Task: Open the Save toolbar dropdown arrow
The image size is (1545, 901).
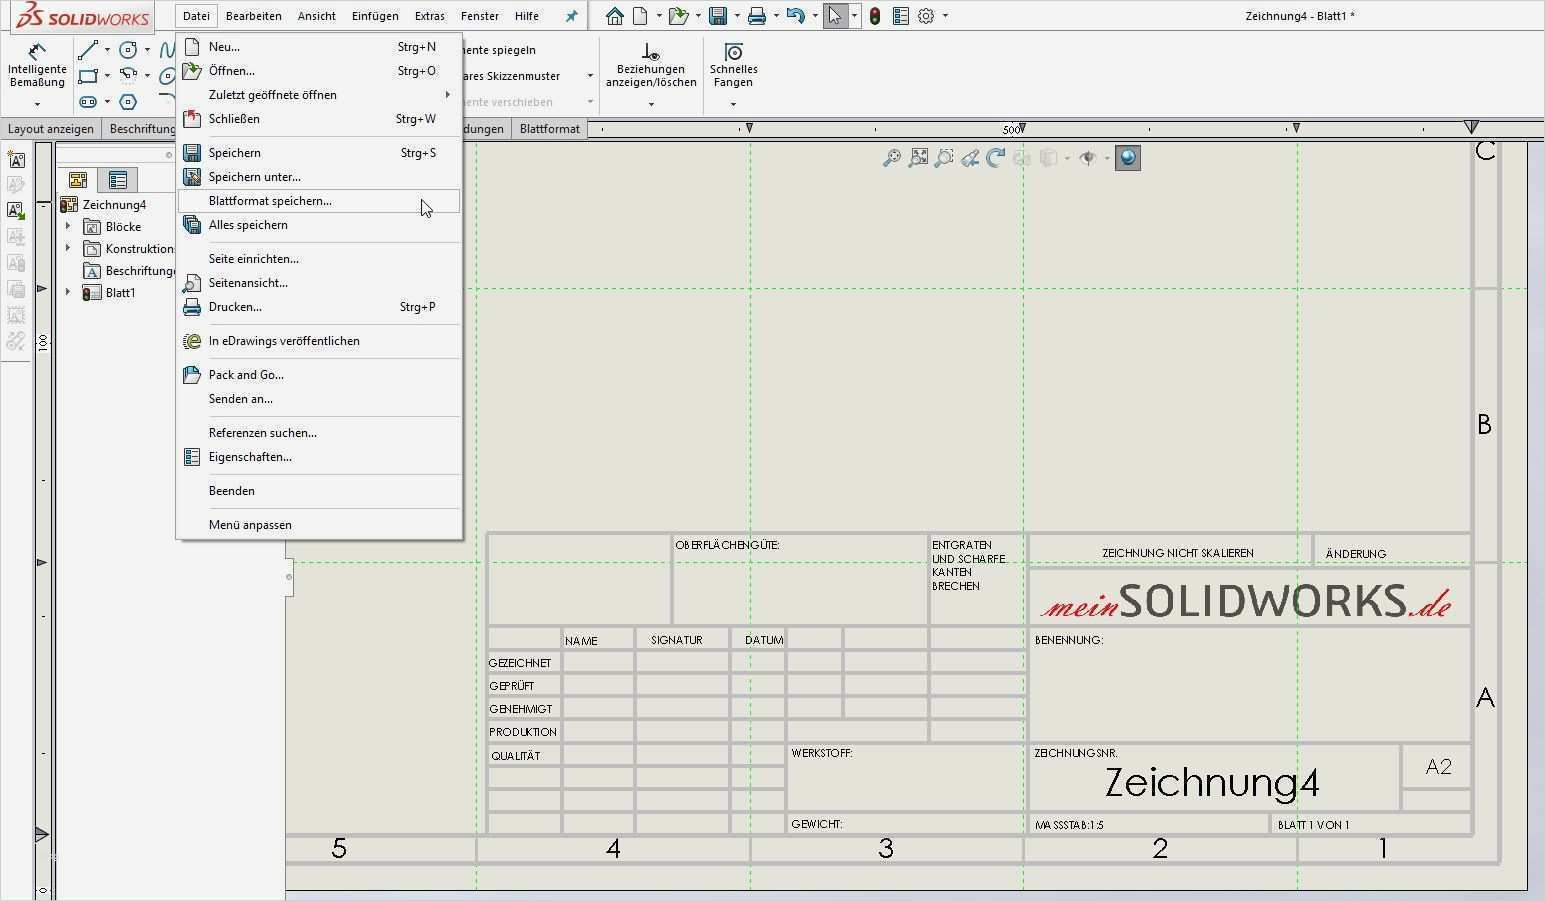Action: coord(737,16)
